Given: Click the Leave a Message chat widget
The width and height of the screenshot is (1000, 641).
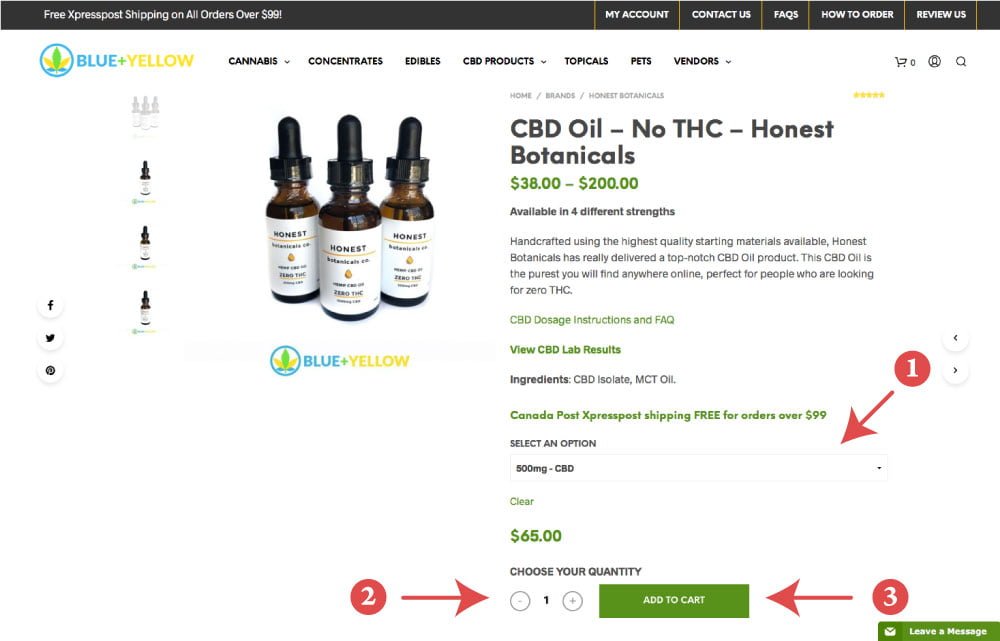Looking at the screenshot, I should pos(939,631).
